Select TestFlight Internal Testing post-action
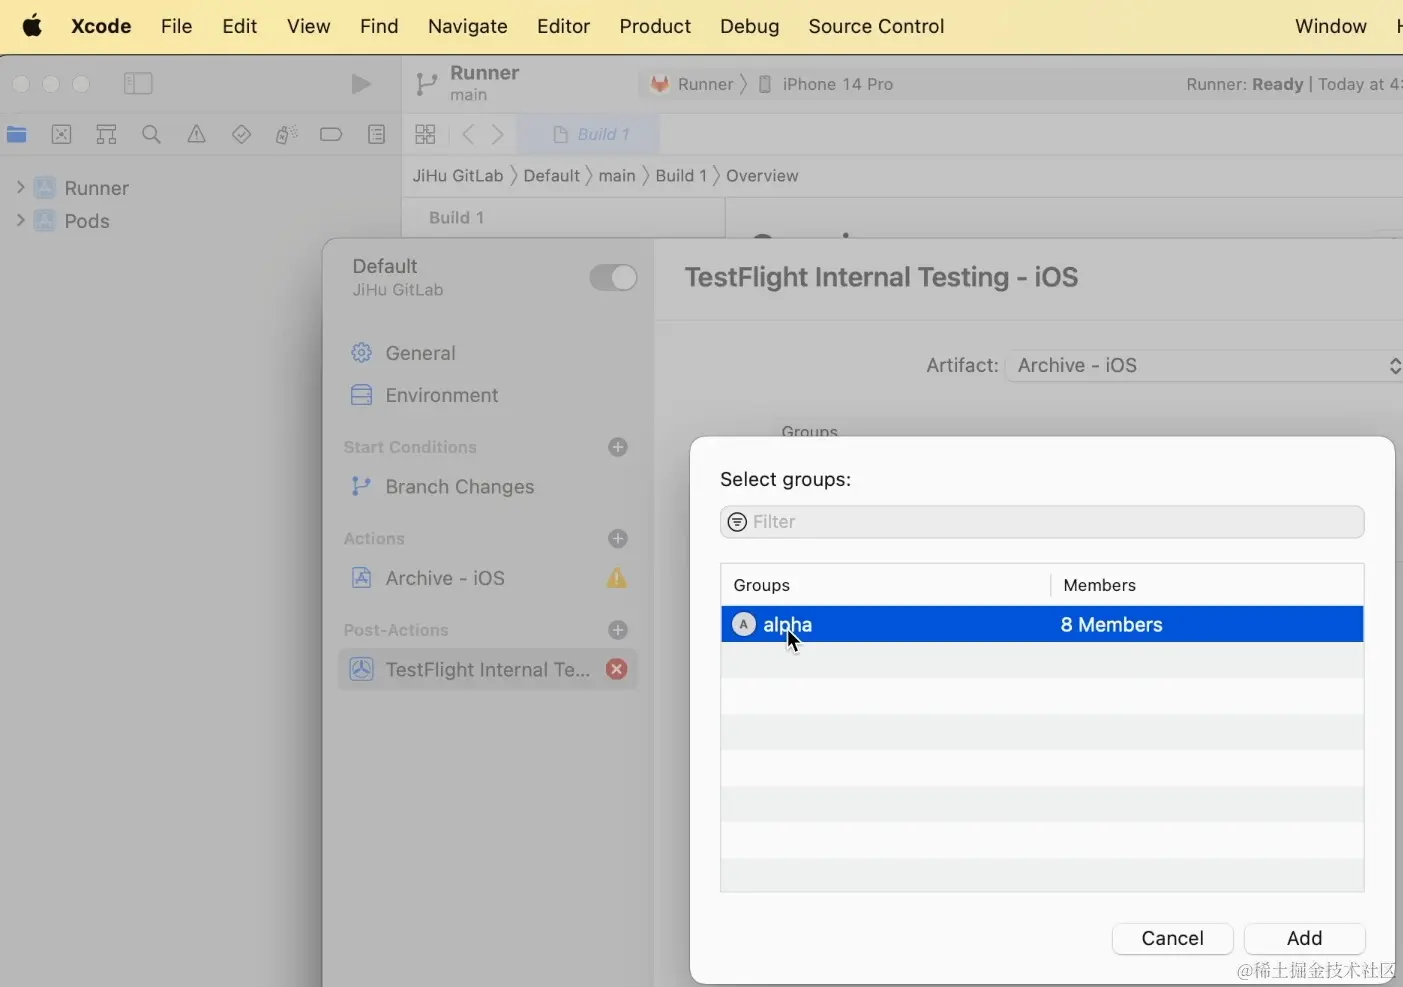This screenshot has width=1403, height=987. pos(488,669)
